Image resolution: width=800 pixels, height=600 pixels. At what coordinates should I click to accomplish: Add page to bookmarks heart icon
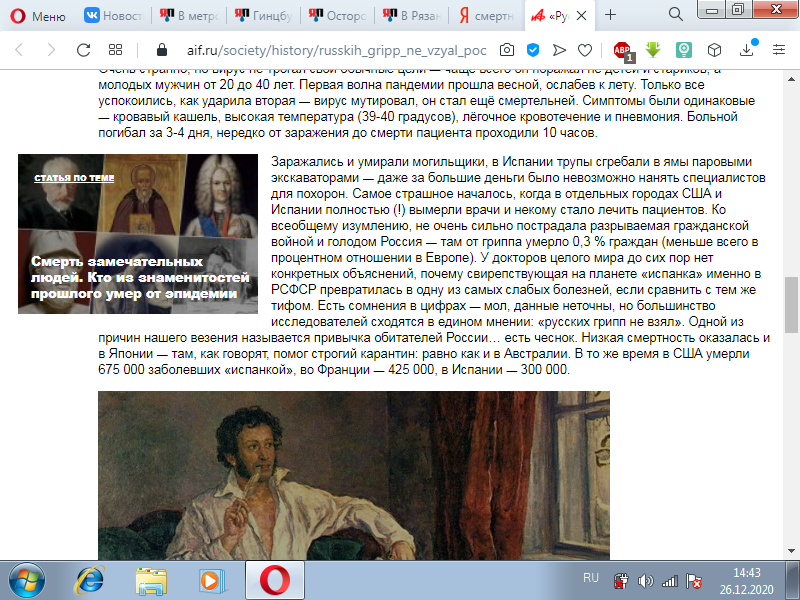coord(585,50)
